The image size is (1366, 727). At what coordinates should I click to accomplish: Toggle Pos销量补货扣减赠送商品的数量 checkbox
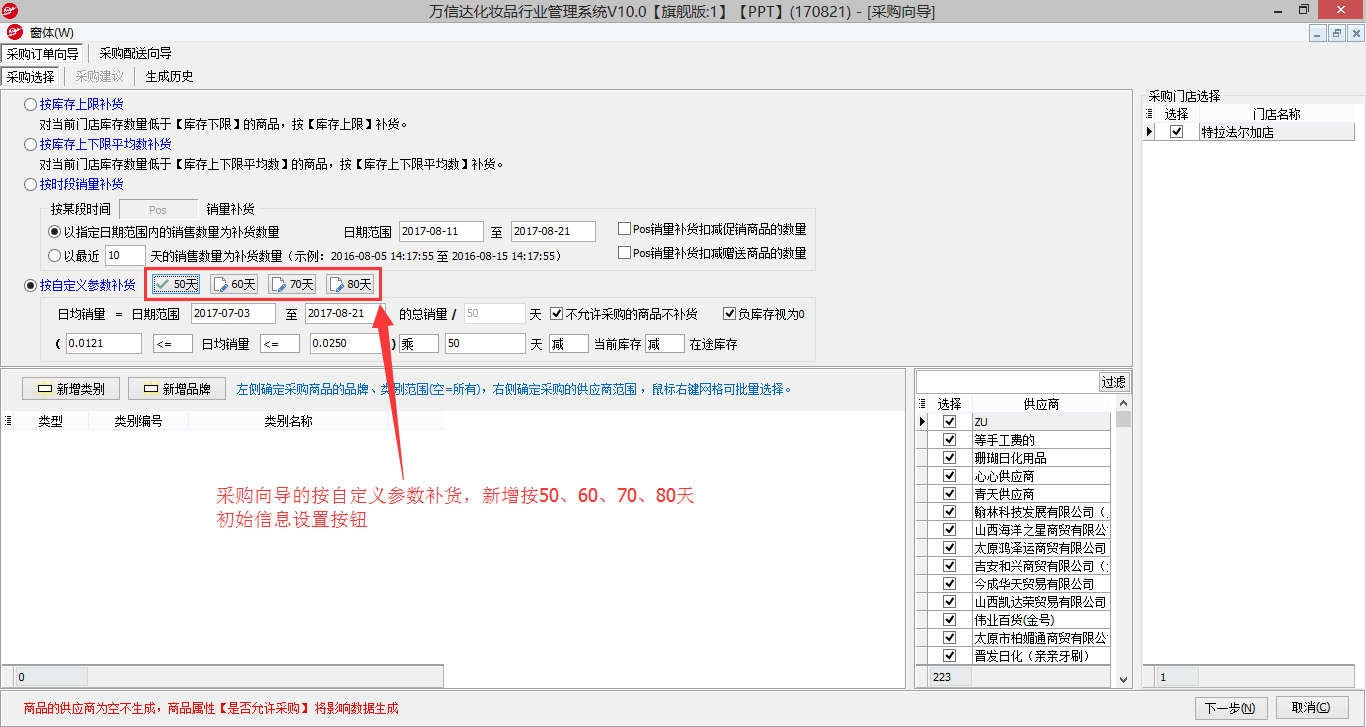coord(625,253)
